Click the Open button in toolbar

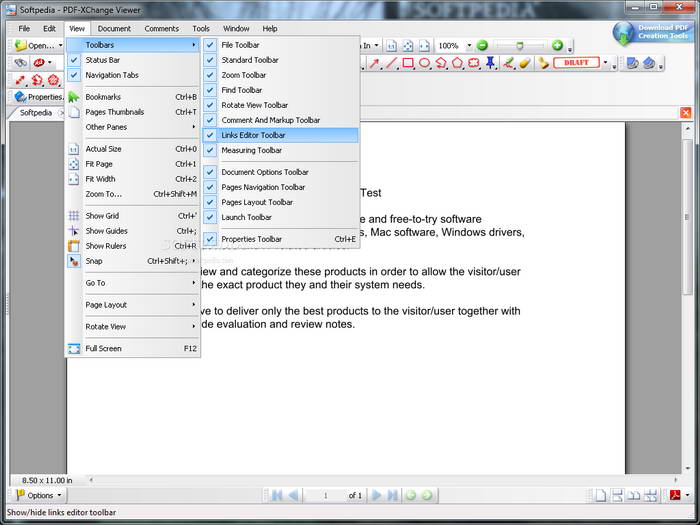pyautogui.click(x=35, y=45)
